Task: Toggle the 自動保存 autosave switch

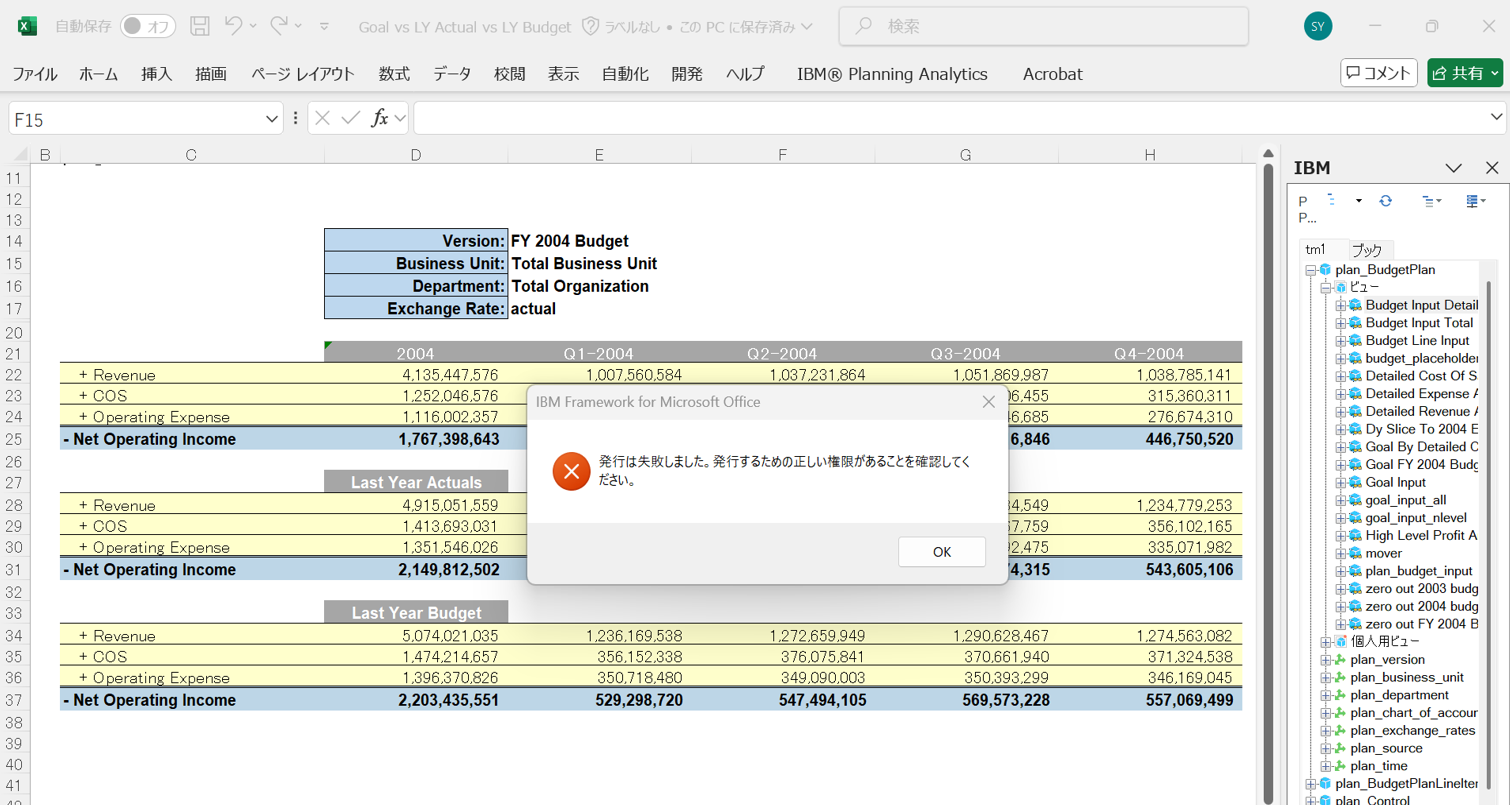Action: (148, 27)
